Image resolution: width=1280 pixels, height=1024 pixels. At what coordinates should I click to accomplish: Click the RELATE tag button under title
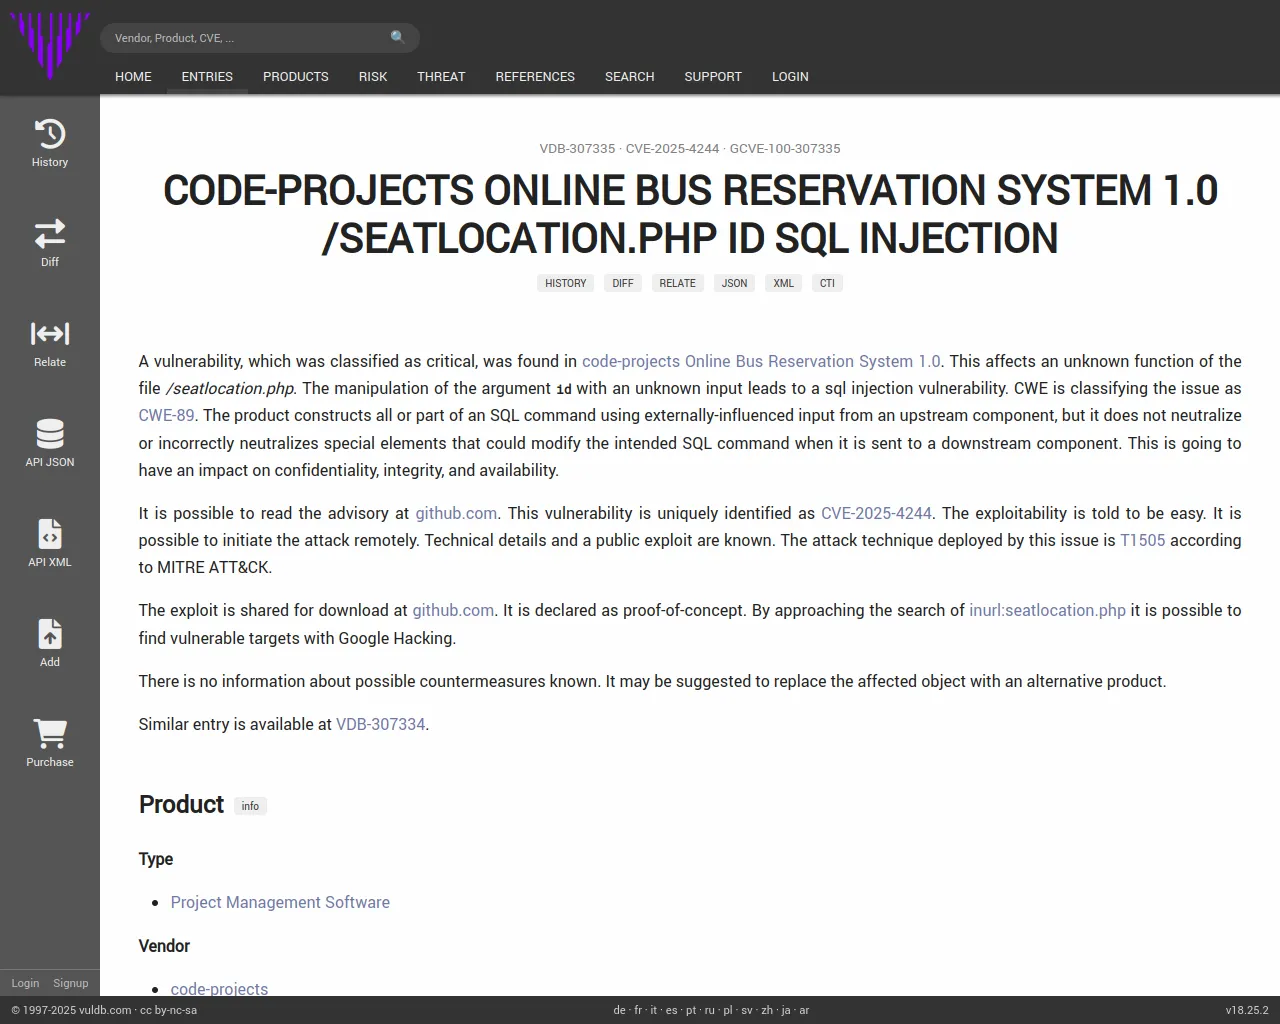coord(677,283)
